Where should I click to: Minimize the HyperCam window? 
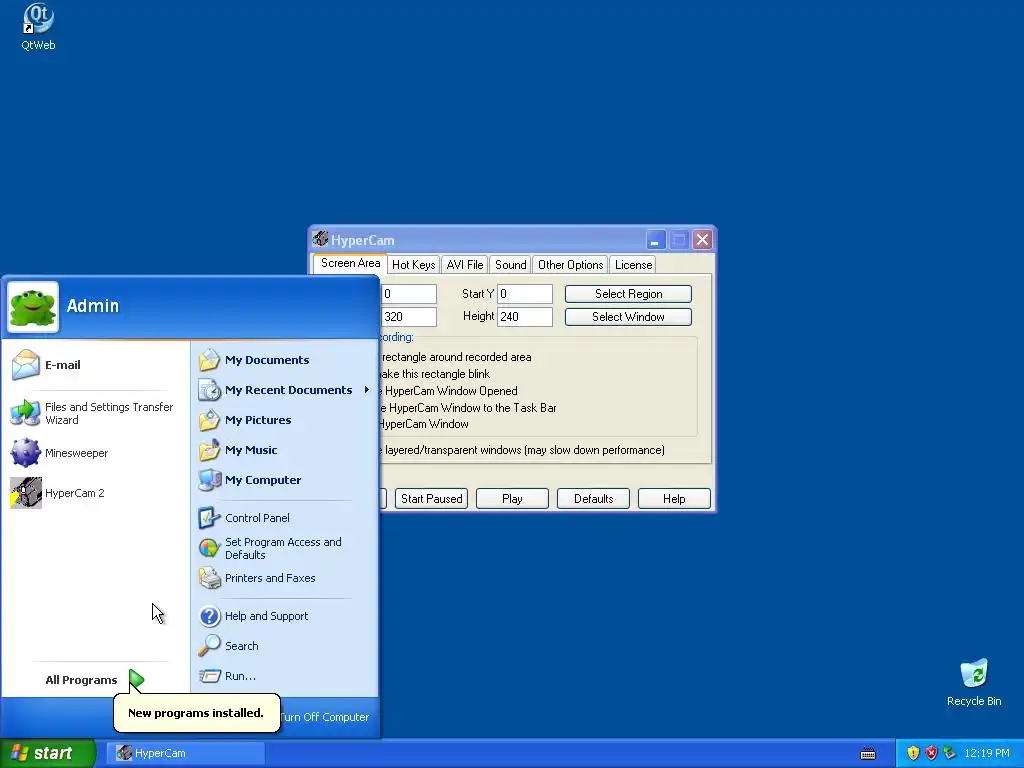(656, 240)
